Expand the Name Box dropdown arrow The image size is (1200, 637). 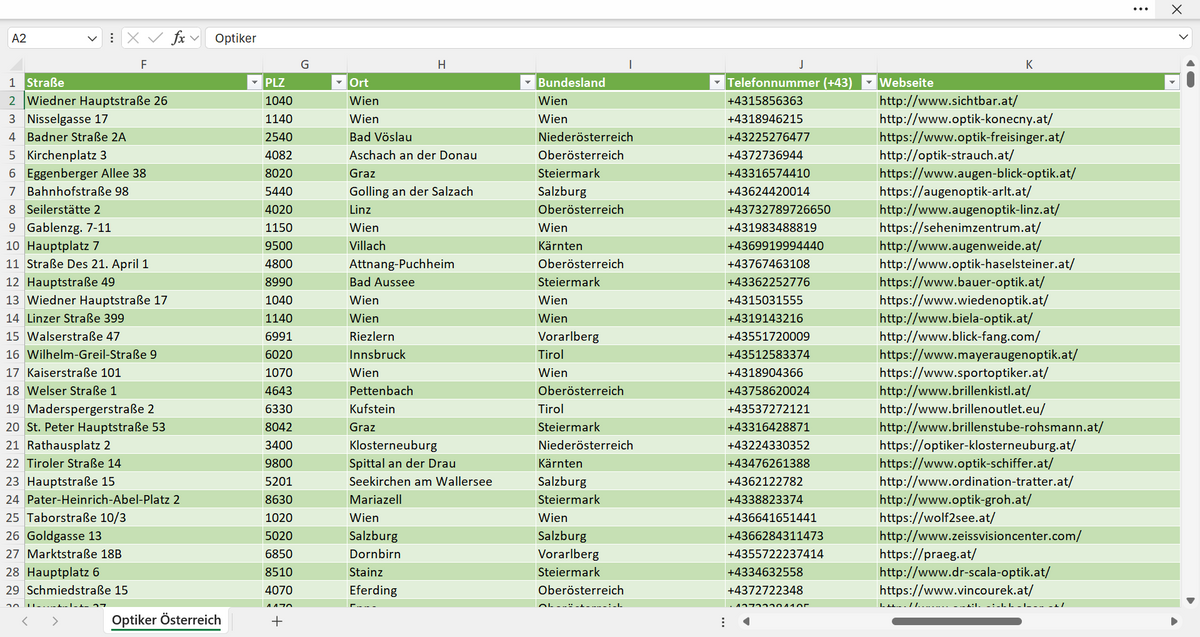click(x=93, y=38)
